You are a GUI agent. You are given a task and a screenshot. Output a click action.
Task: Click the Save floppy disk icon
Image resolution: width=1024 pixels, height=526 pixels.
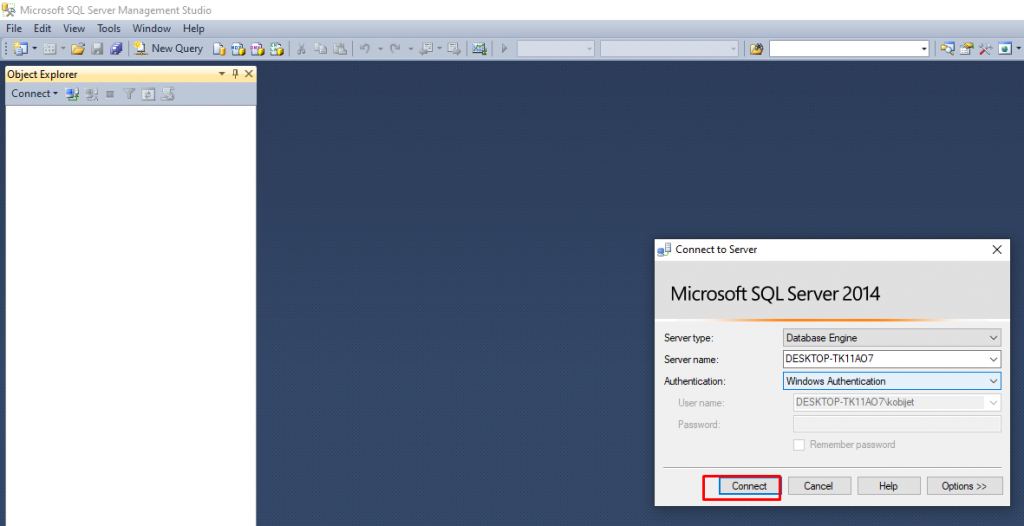click(x=97, y=48)
